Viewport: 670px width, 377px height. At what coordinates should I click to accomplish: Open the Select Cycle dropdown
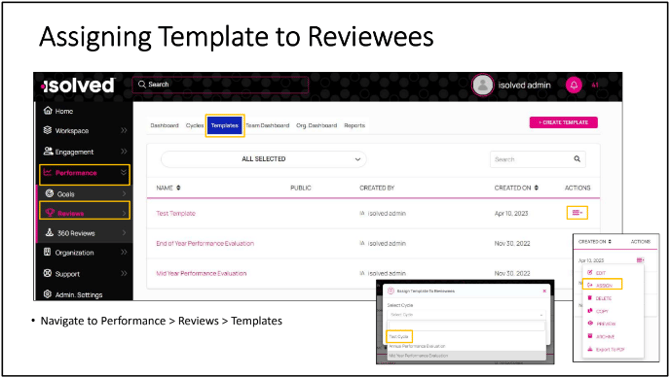(x=466, y=315)
